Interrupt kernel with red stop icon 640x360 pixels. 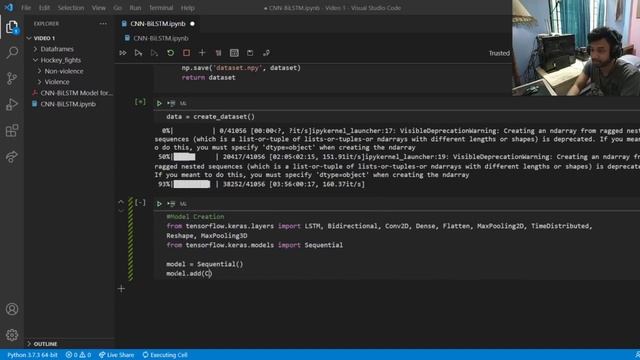click(186, 53)
